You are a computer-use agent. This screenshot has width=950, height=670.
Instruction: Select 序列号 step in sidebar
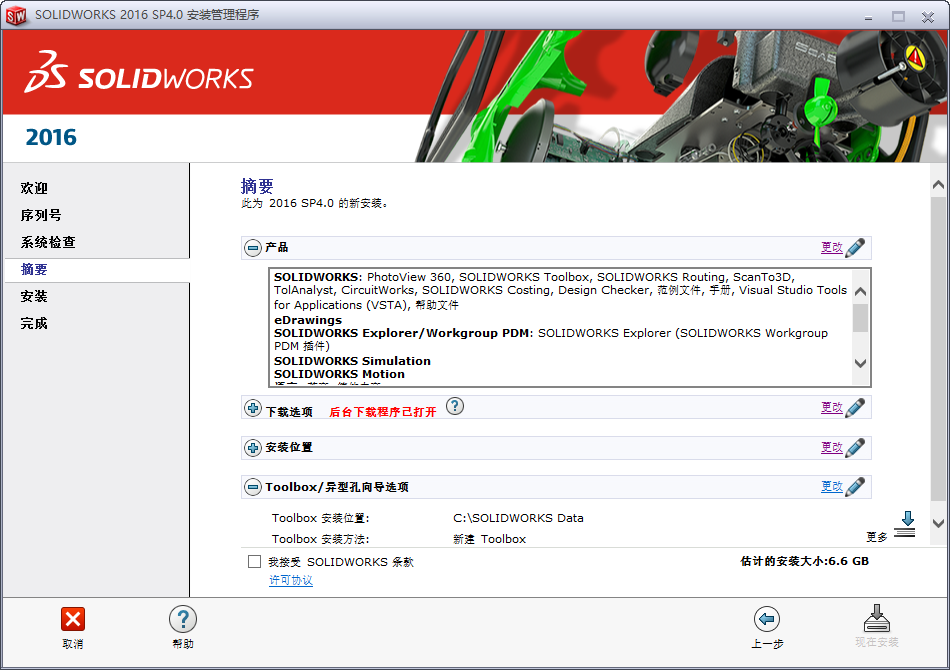click(41, 215)
